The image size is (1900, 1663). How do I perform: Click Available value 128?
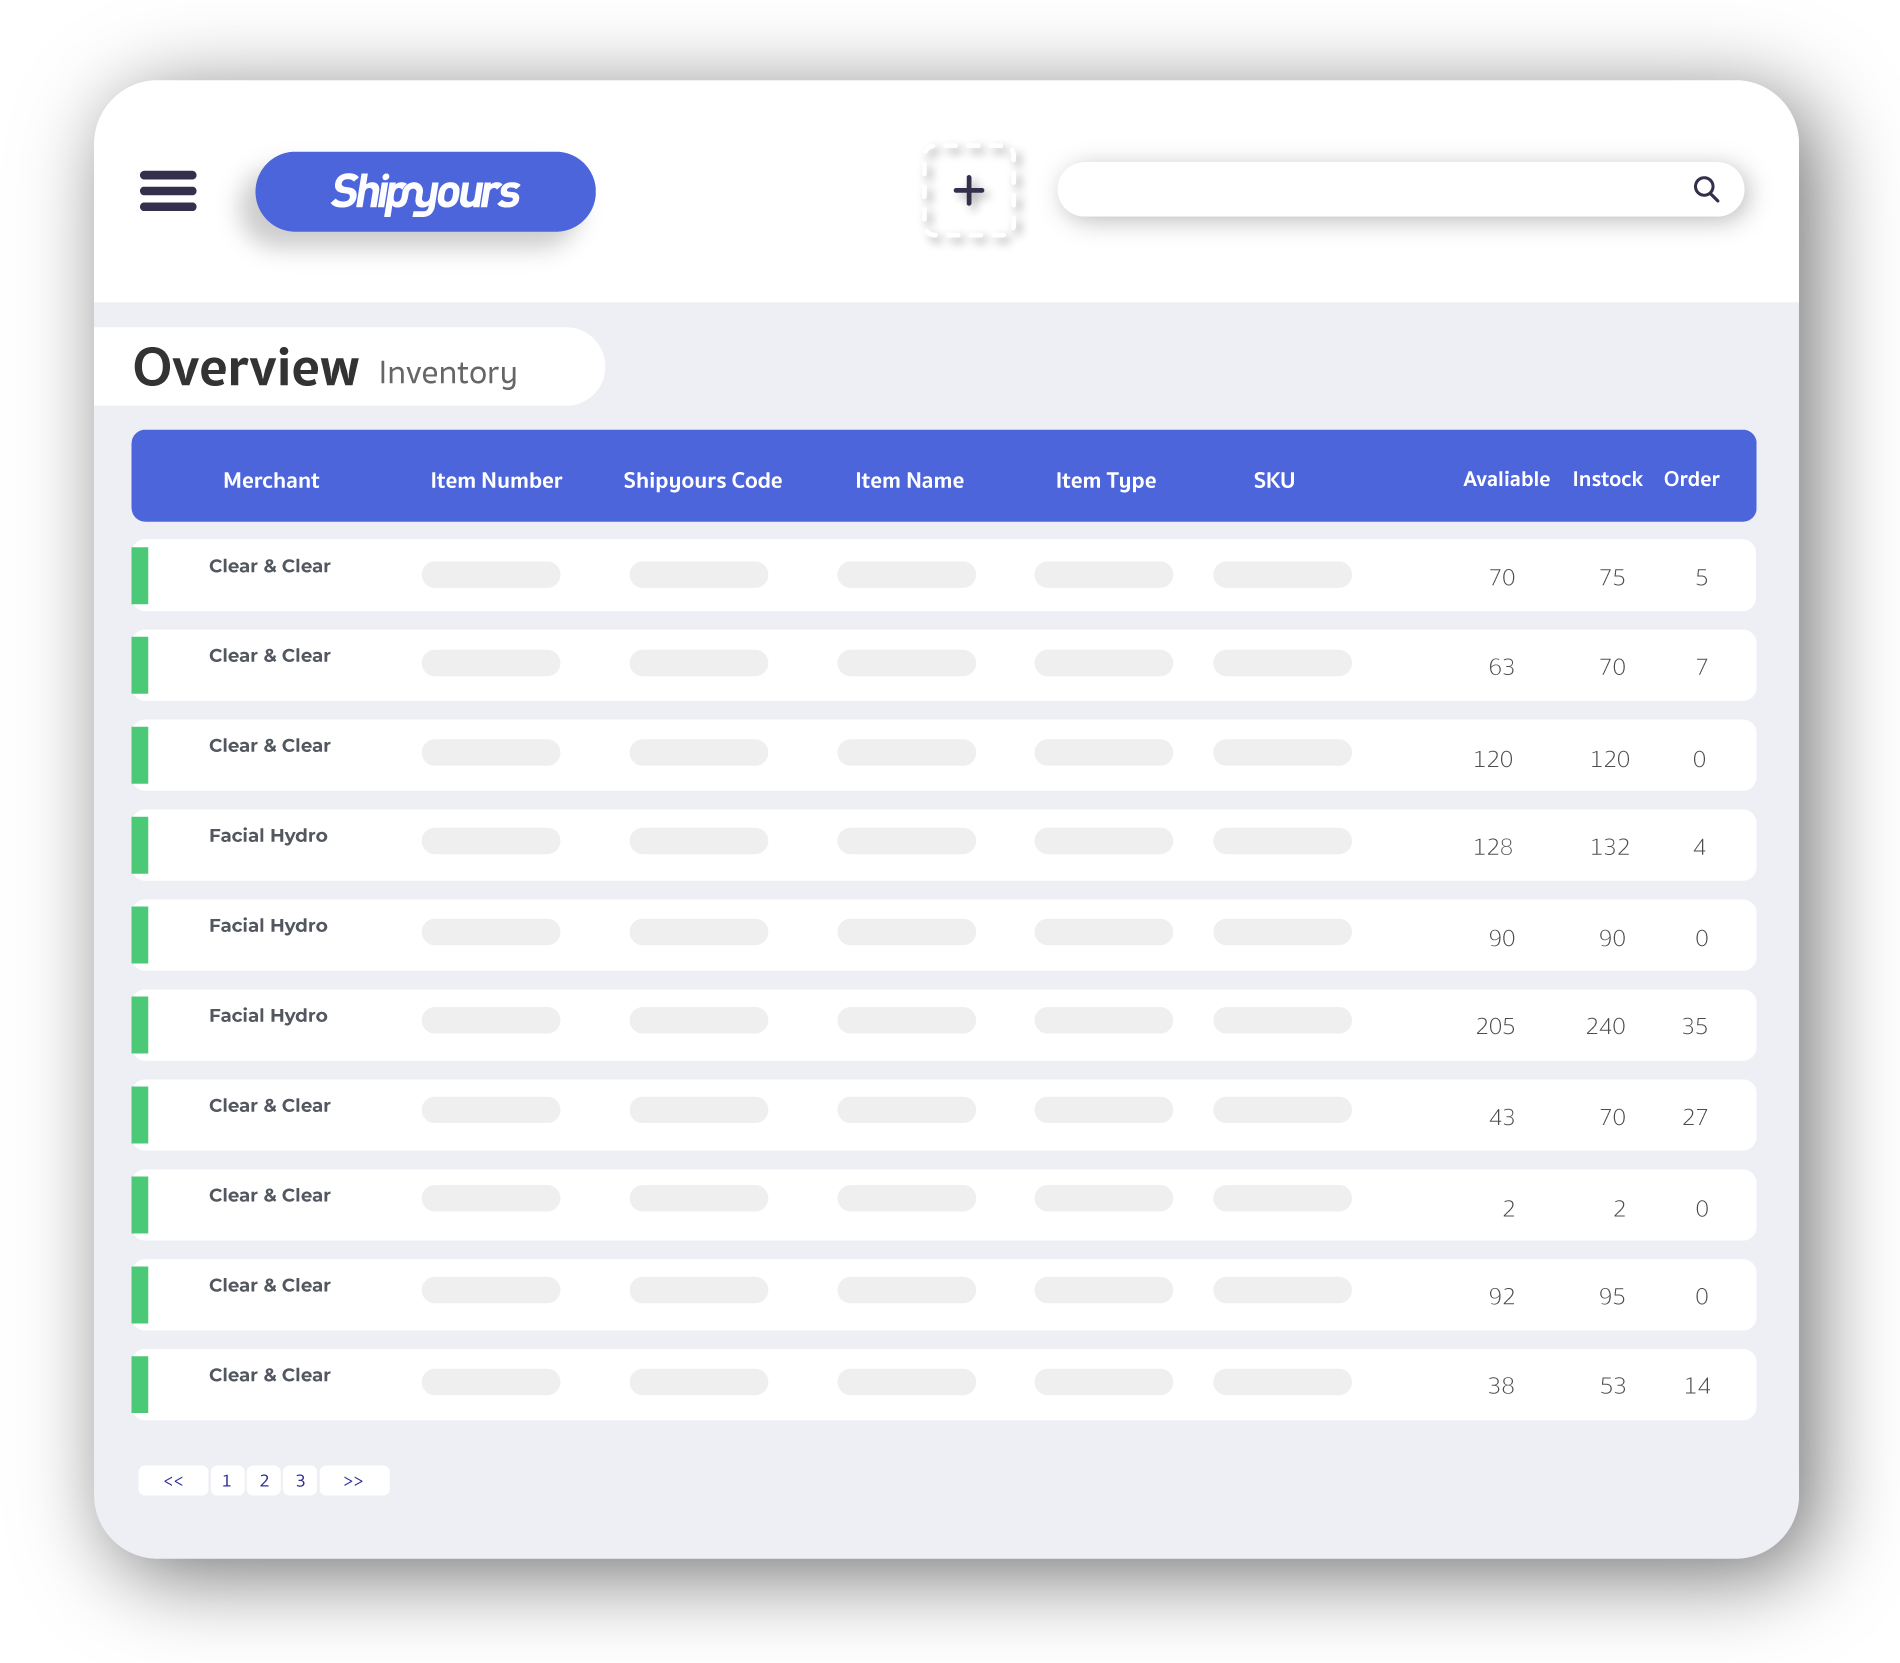[1492, 847]
